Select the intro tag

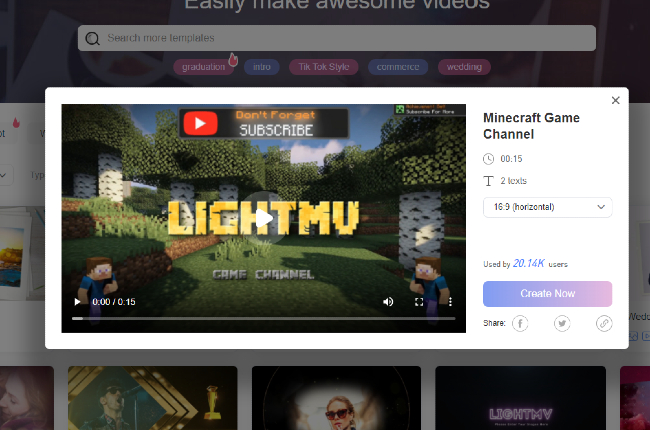click(262, 67)
